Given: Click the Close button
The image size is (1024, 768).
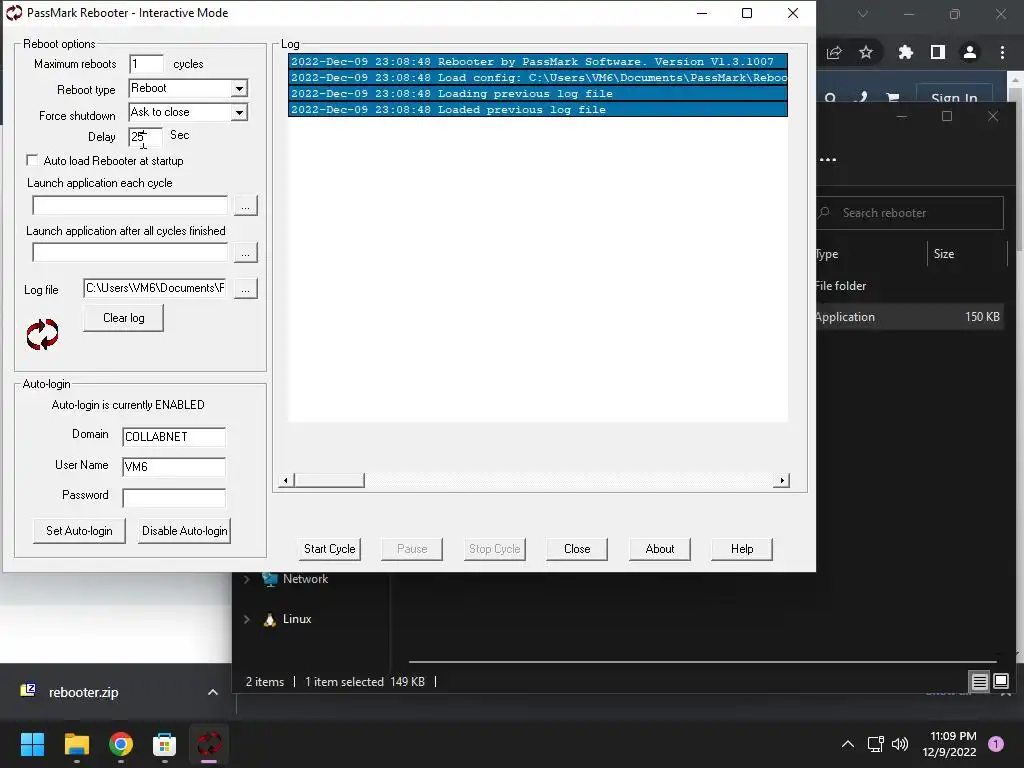Looking at the screenshot, I should click(577, 549).
